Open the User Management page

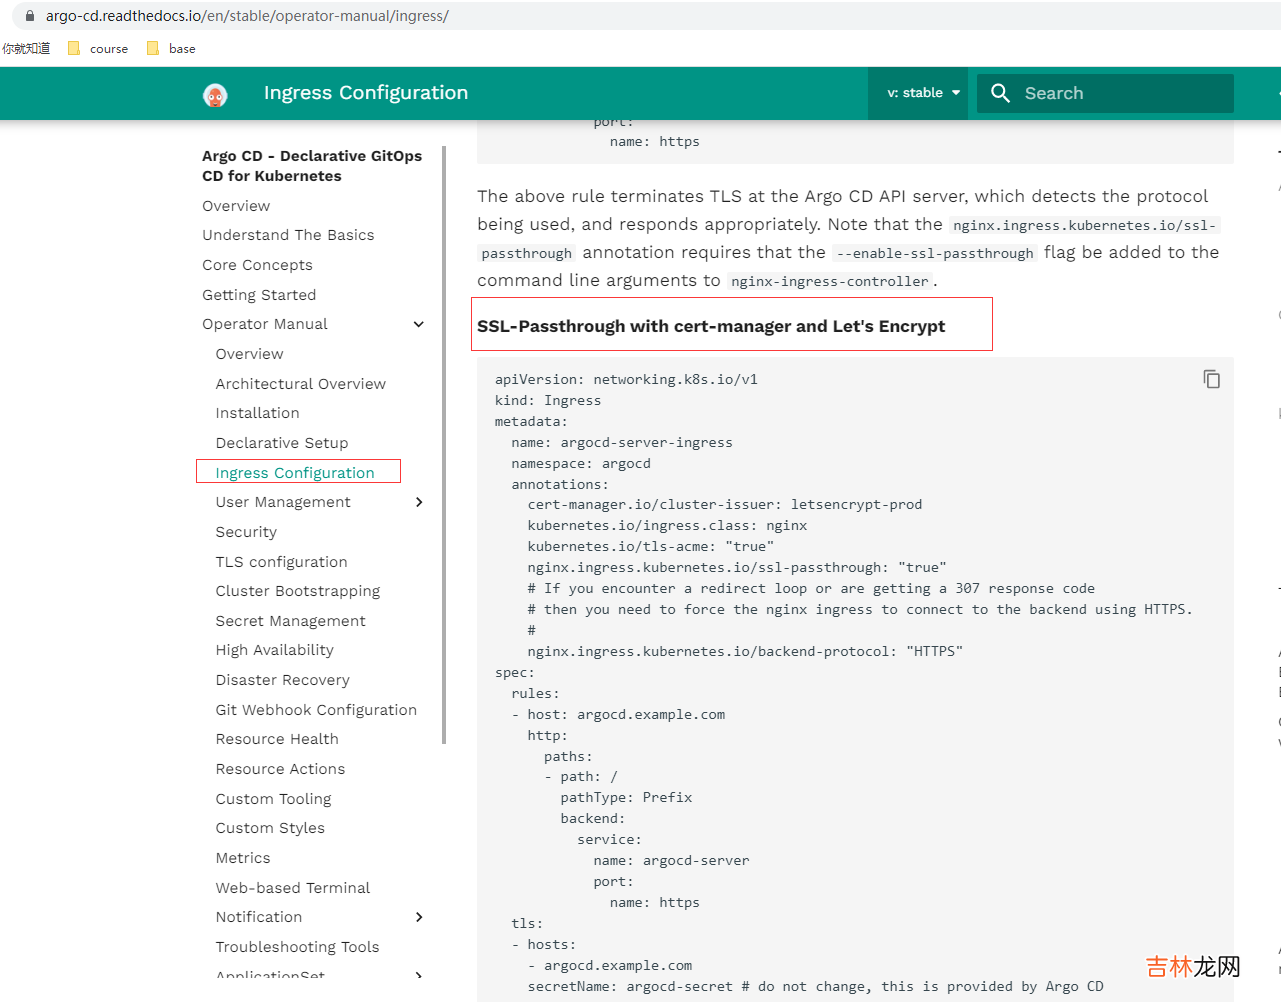283,502
